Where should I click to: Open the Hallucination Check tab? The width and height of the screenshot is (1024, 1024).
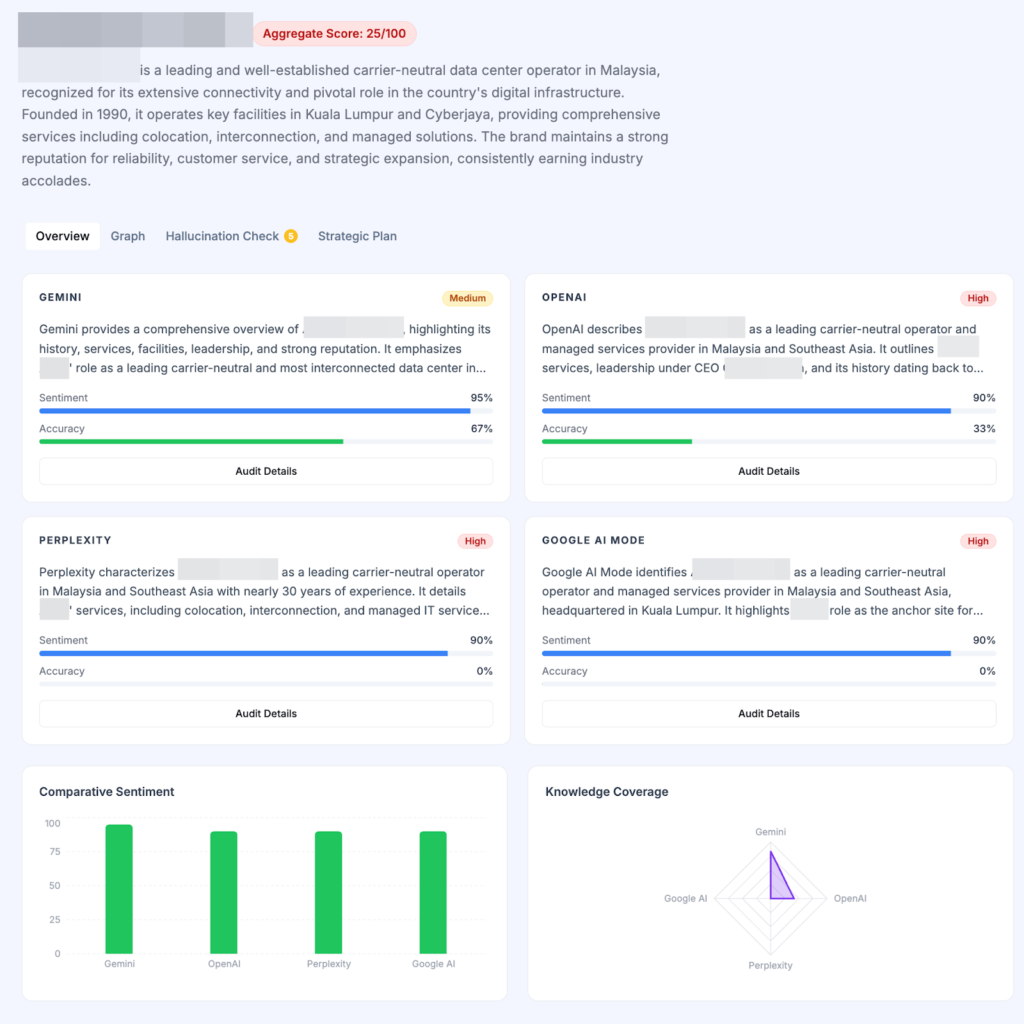coord(222,237)
